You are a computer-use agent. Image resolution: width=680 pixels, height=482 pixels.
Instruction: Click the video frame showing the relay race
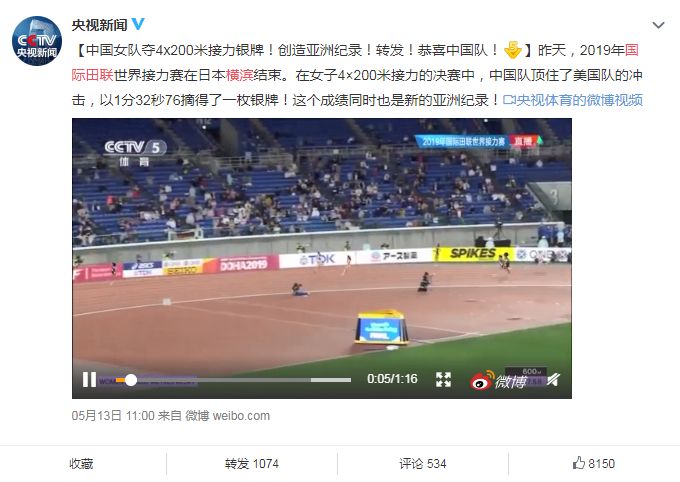tap(322, 243)
